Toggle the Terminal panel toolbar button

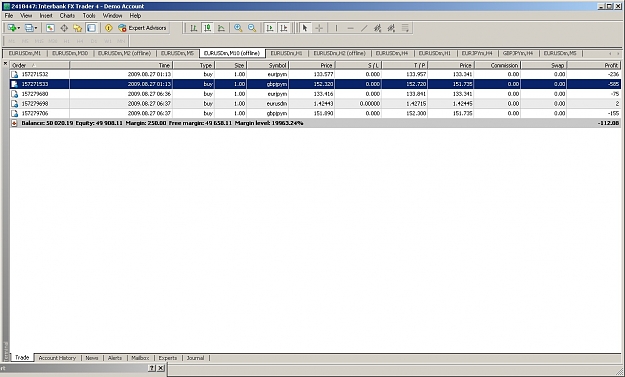pos(91,28)
